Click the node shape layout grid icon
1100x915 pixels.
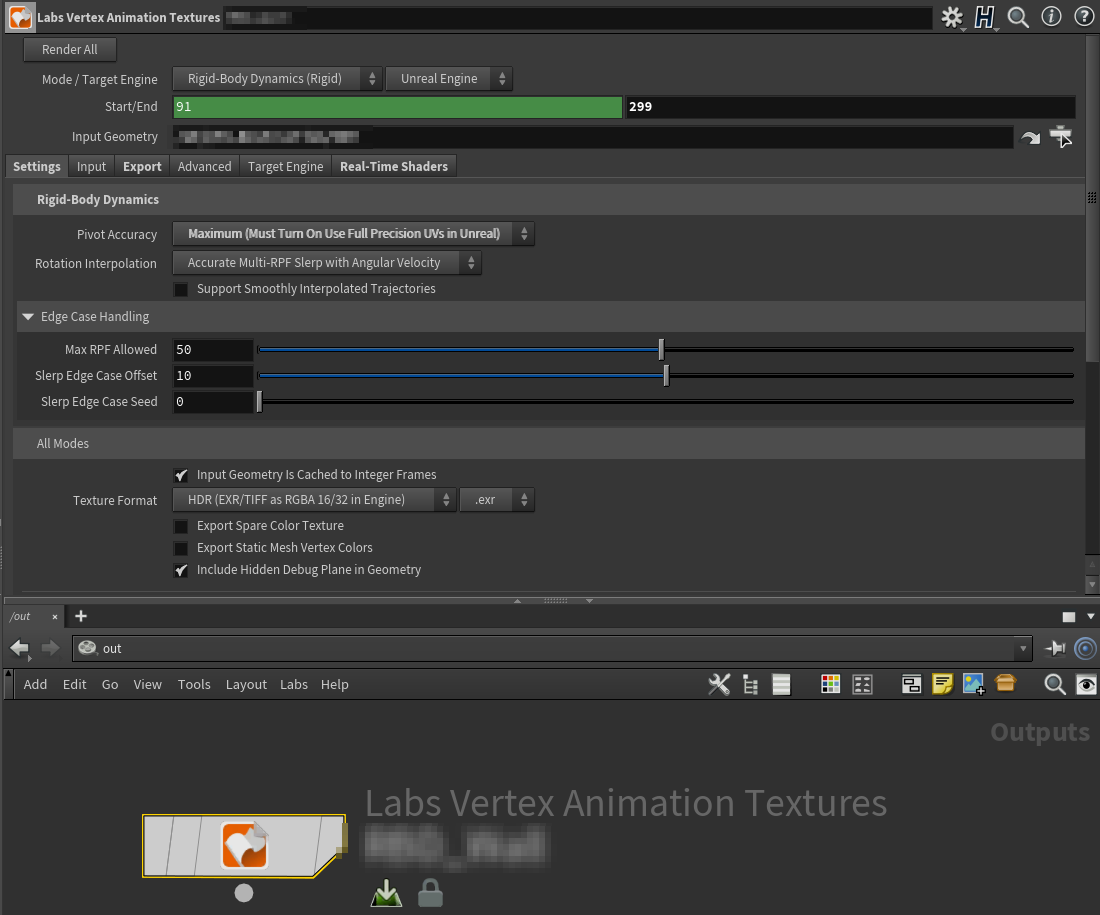[862, 684]
